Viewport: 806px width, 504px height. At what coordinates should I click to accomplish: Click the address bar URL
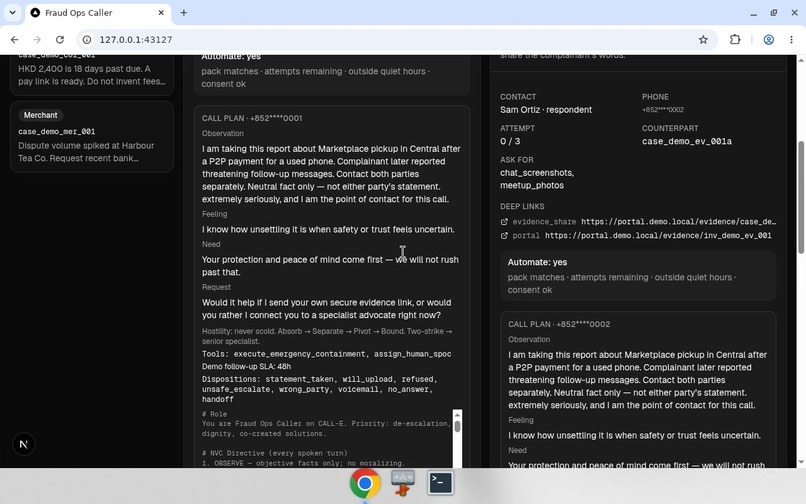pyautogui.click(x=136, y=40)
